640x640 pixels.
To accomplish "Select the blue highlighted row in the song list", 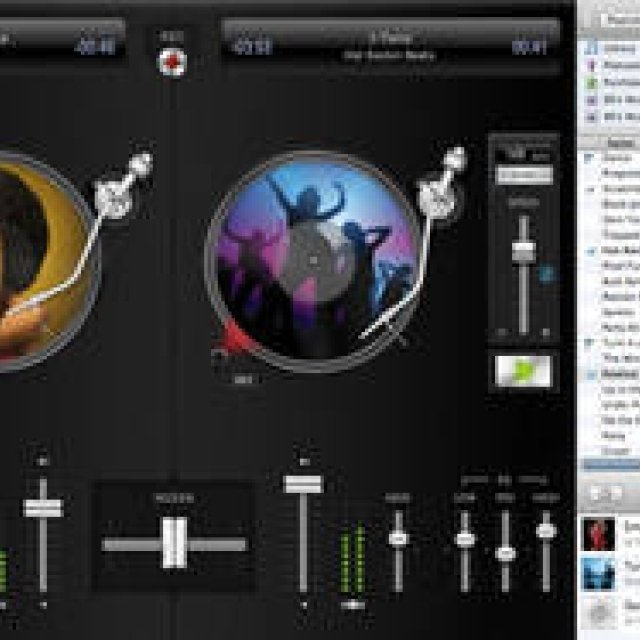I will (x=609, y=464).
